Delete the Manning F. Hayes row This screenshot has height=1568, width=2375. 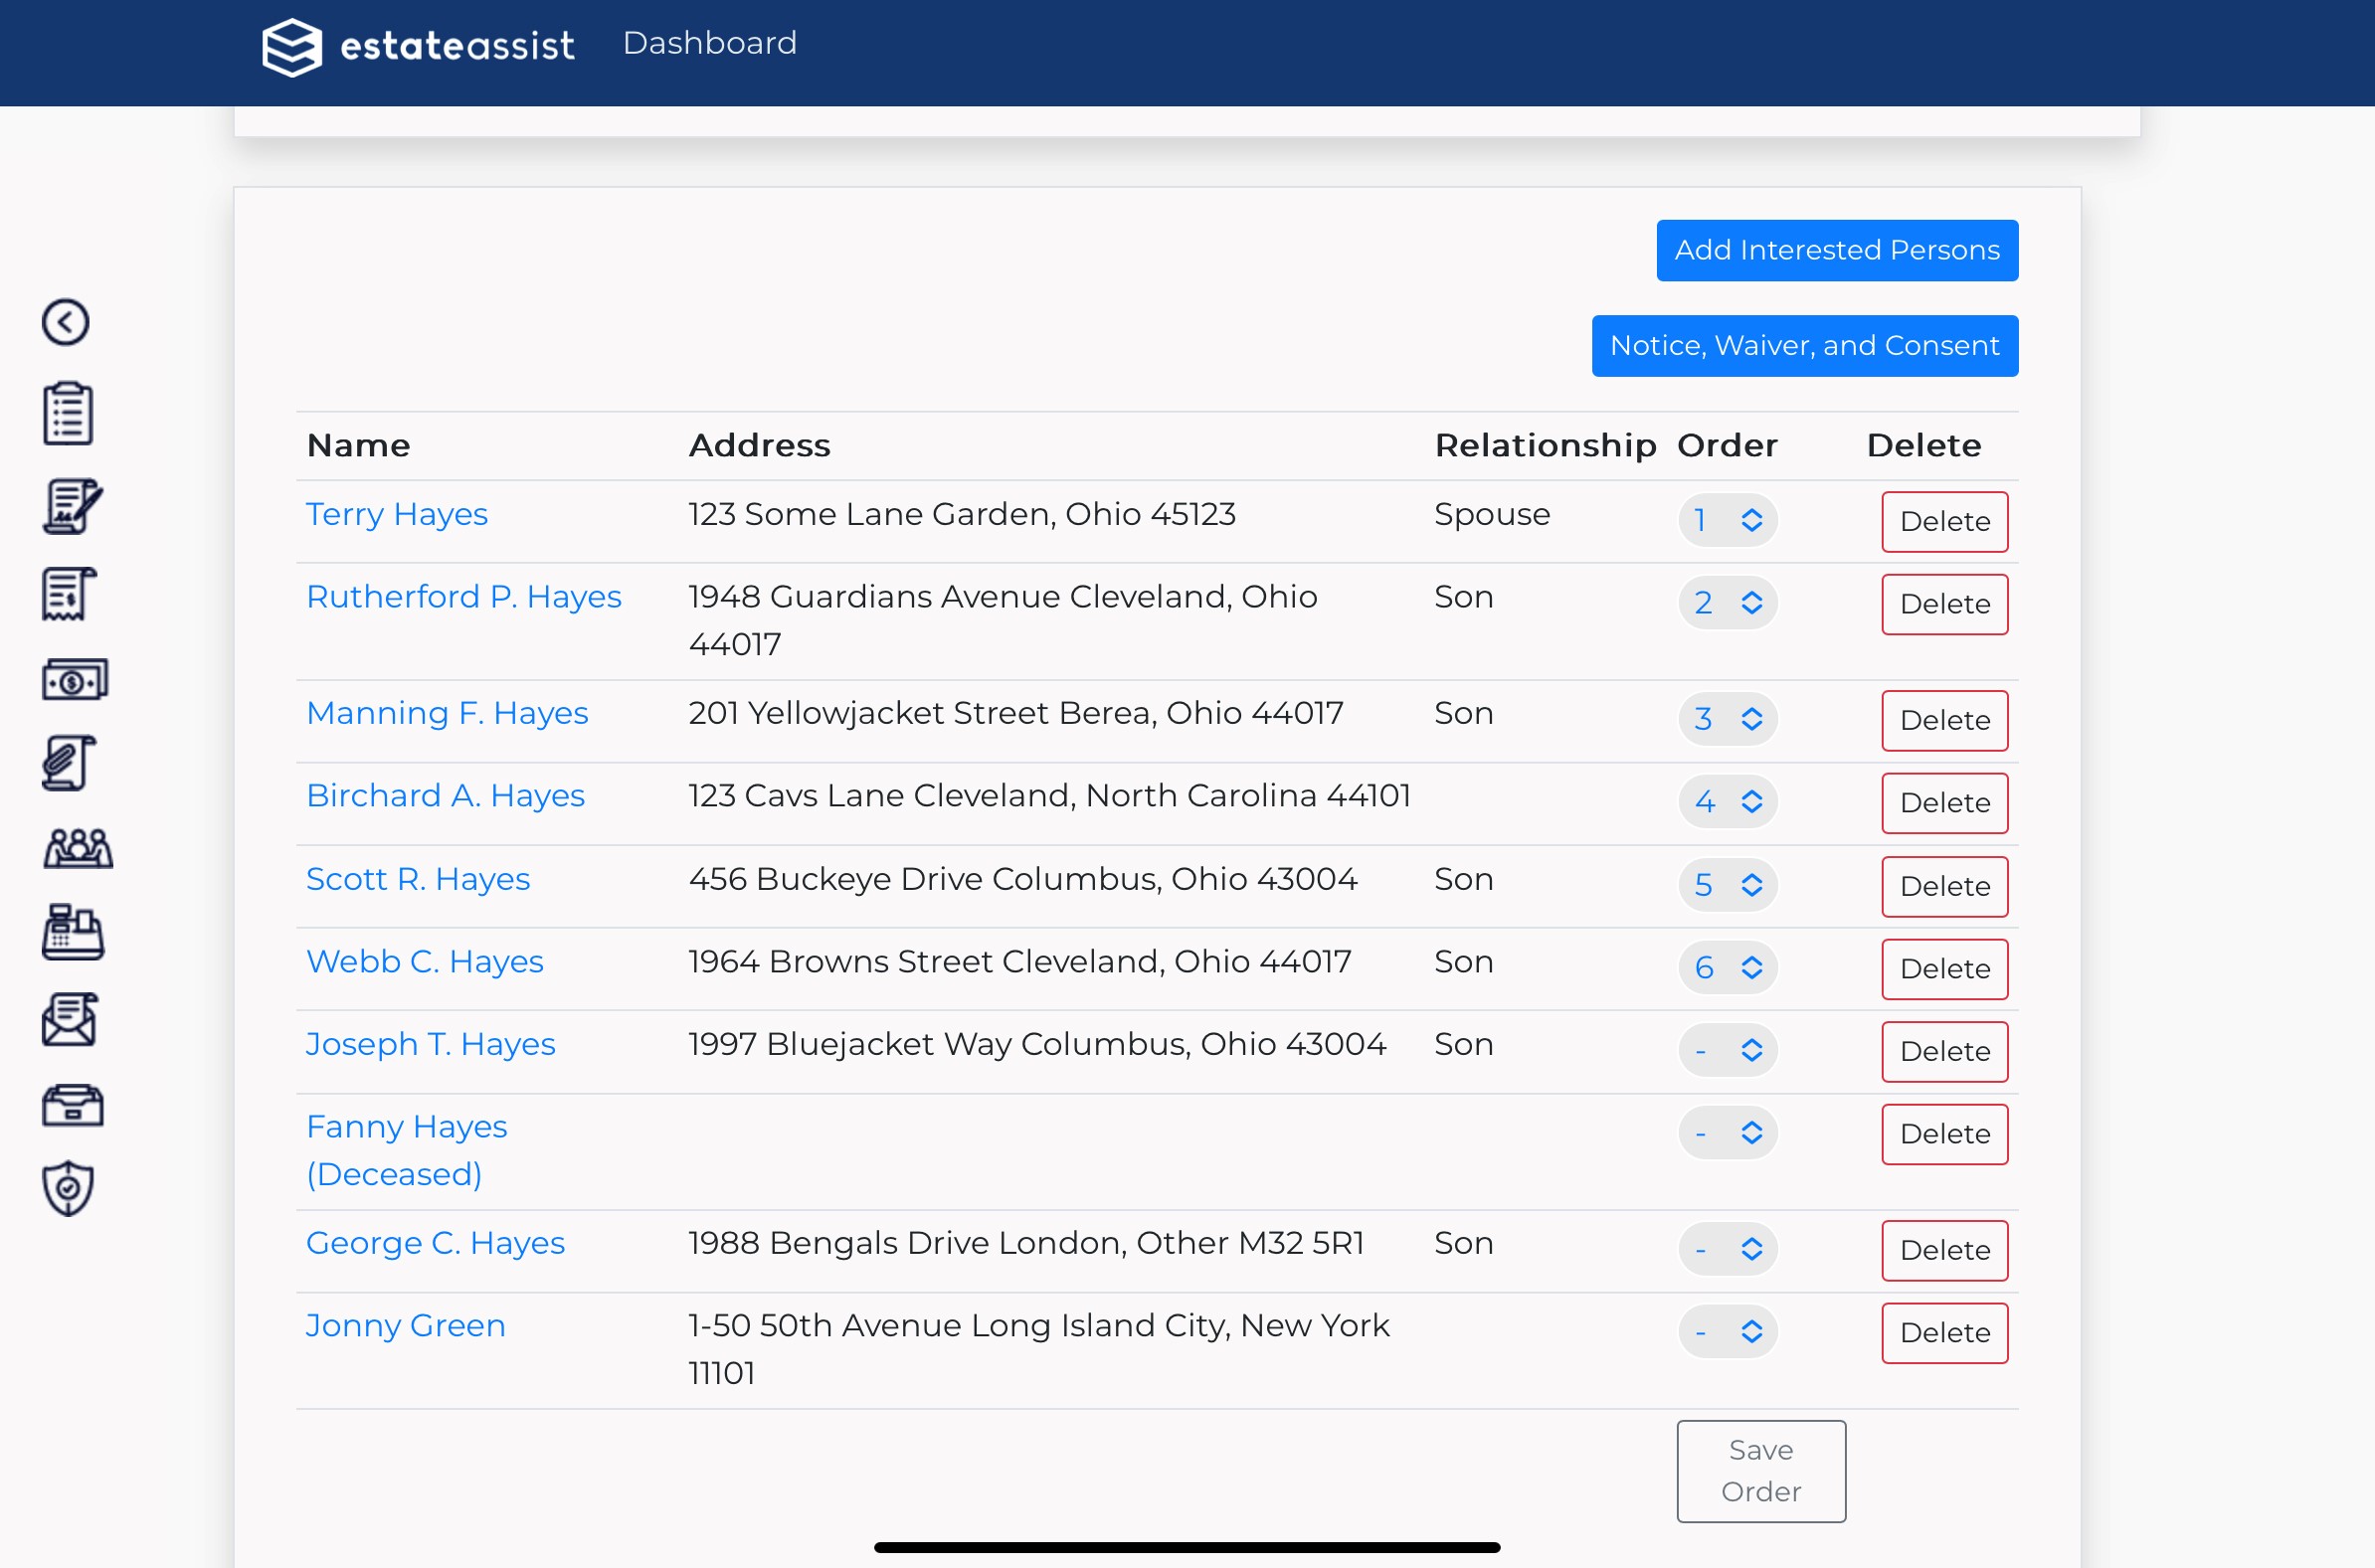click(1944, 721)
